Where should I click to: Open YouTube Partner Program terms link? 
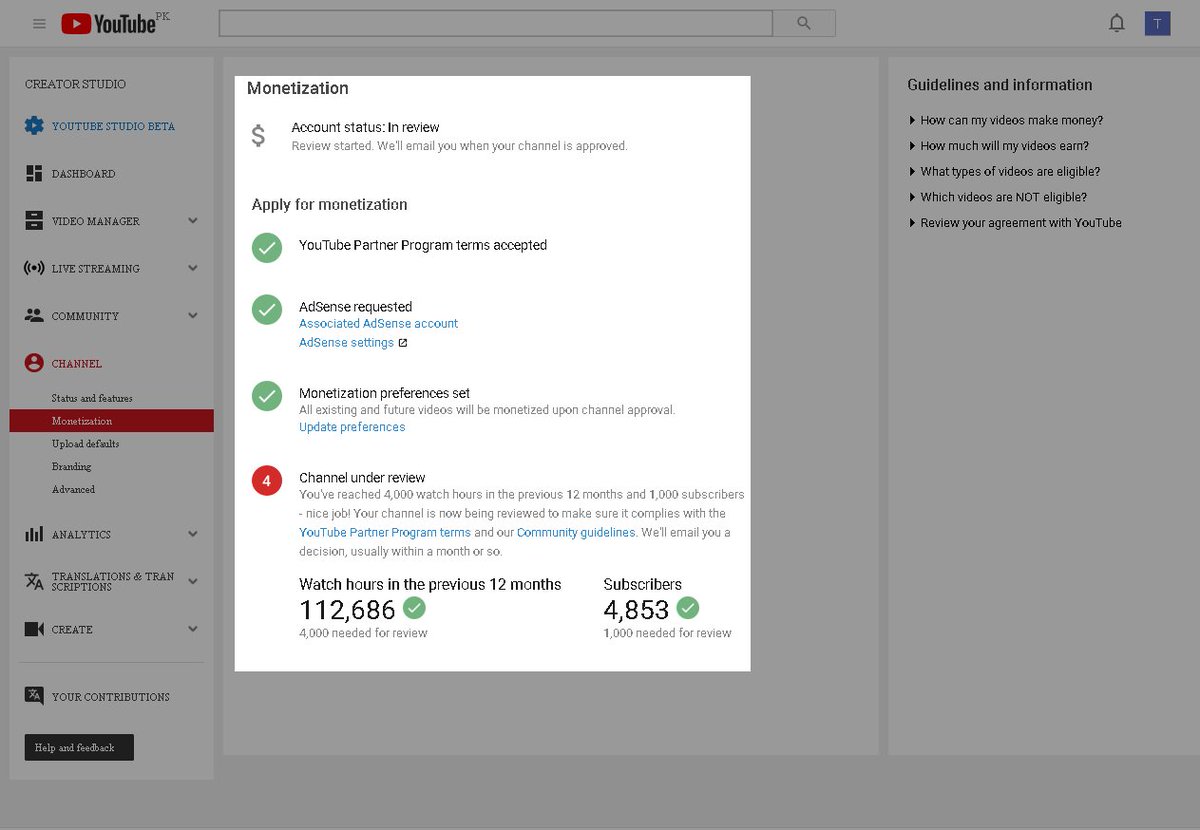tap(385, 533)
